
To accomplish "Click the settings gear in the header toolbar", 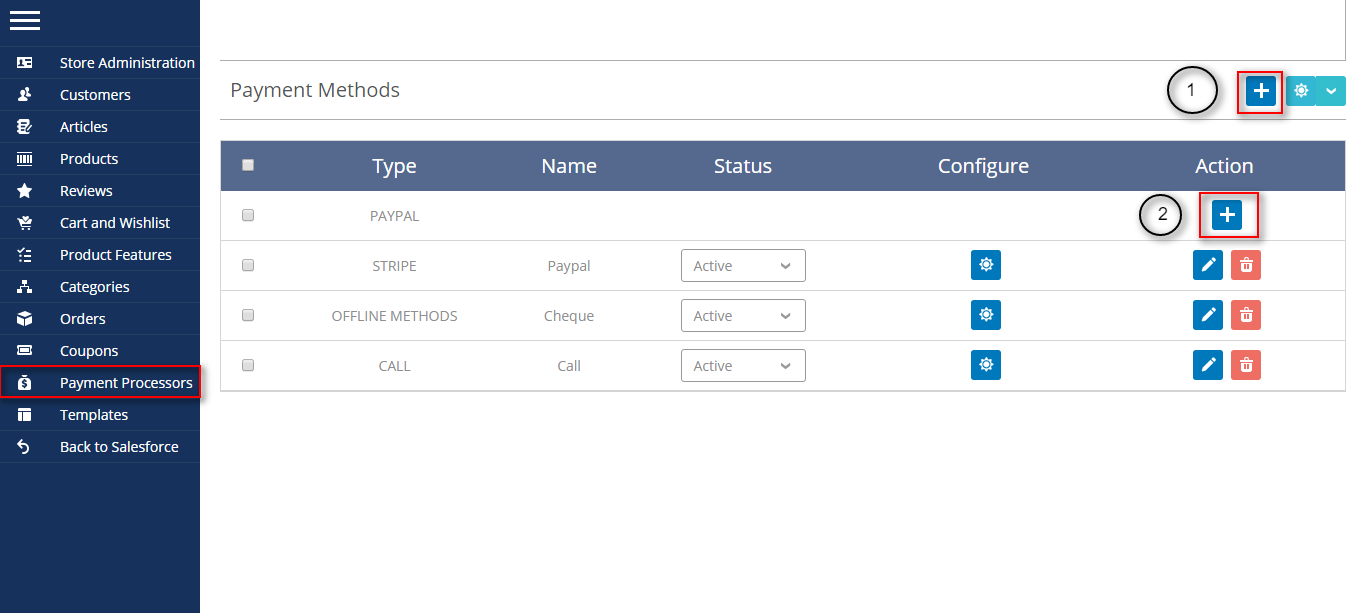I will (x=1301, y=90).
